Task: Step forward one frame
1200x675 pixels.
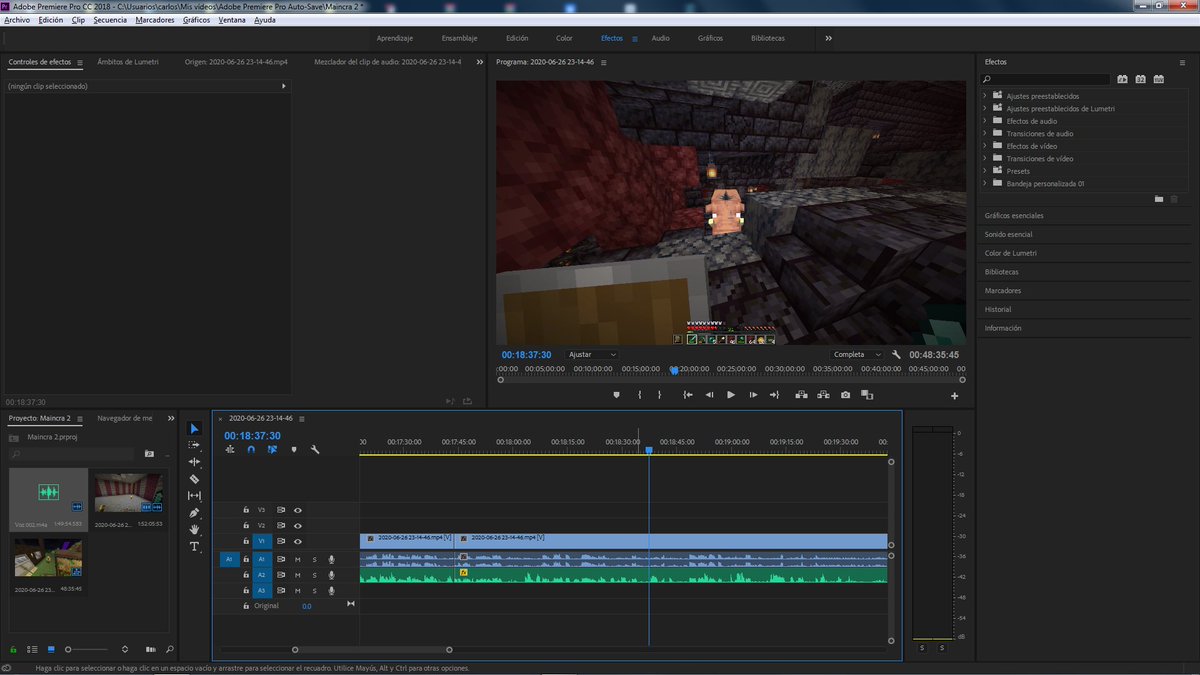Action: click(753, 395)
